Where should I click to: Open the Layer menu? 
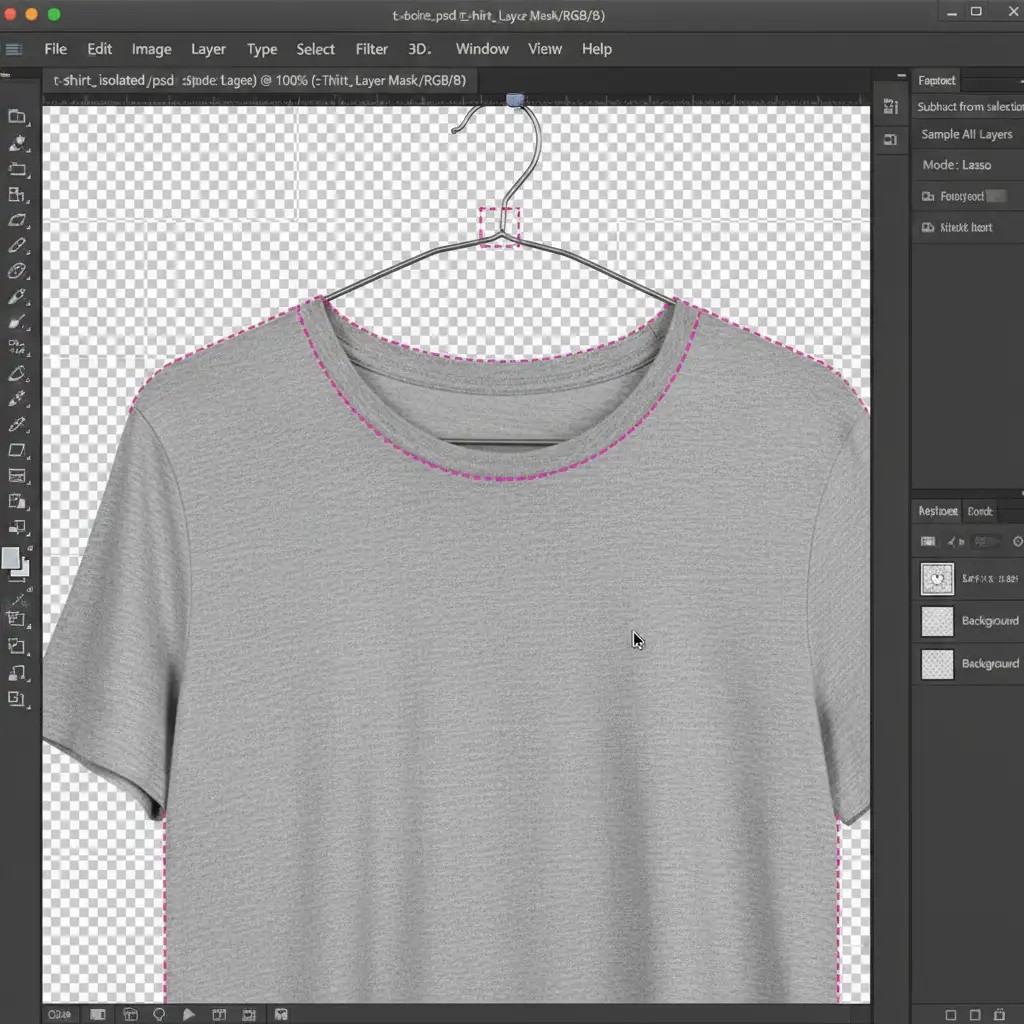point(208,49)
